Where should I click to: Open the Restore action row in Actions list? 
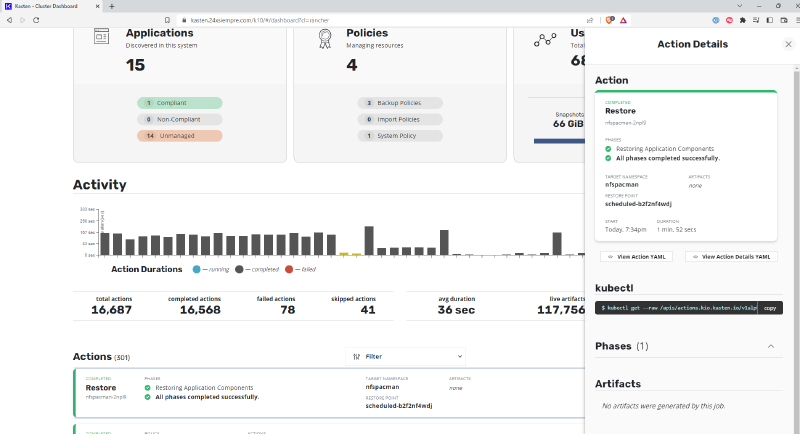pos(329,393)
